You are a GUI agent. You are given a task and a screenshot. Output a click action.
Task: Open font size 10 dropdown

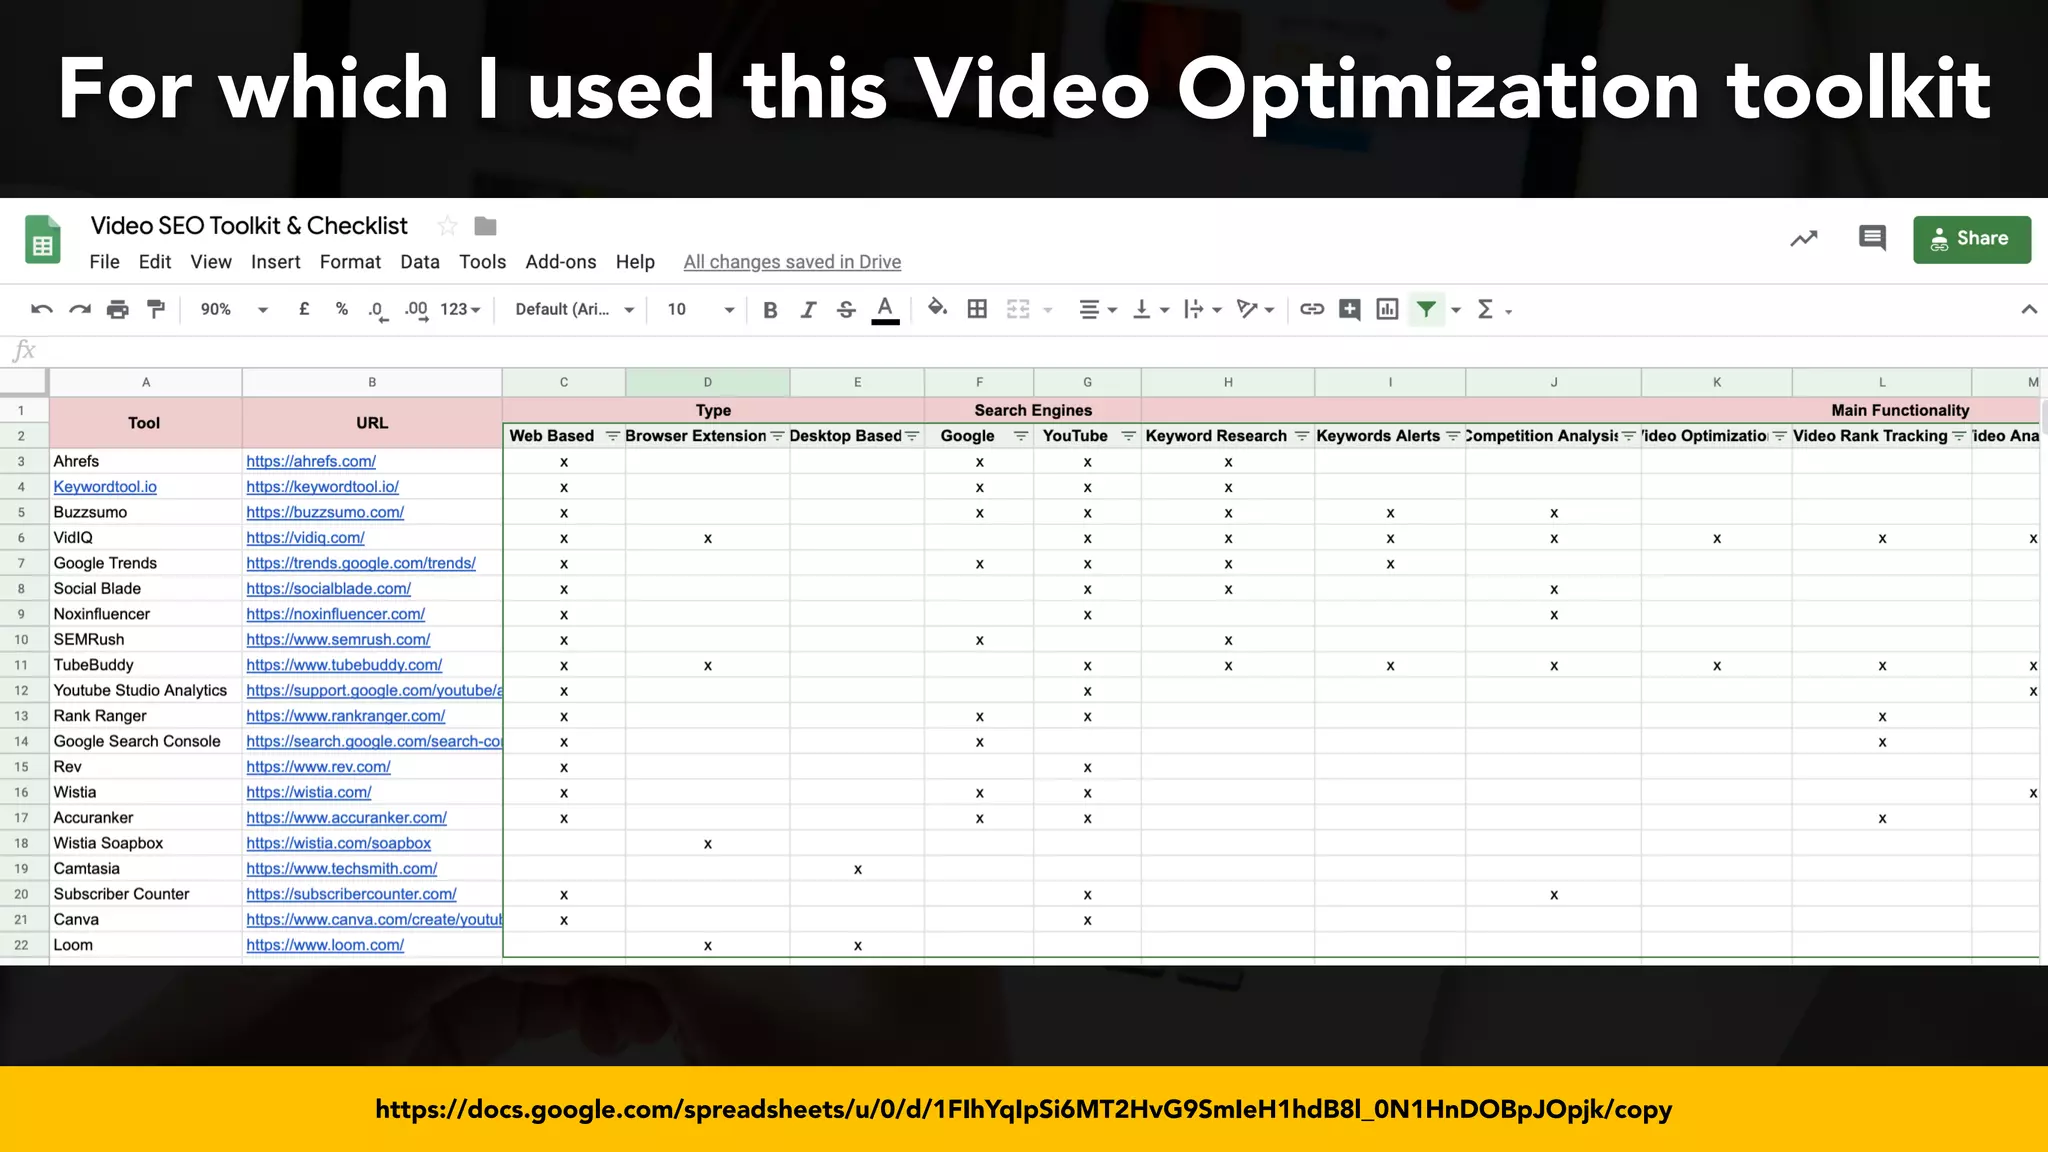(700, 310)
